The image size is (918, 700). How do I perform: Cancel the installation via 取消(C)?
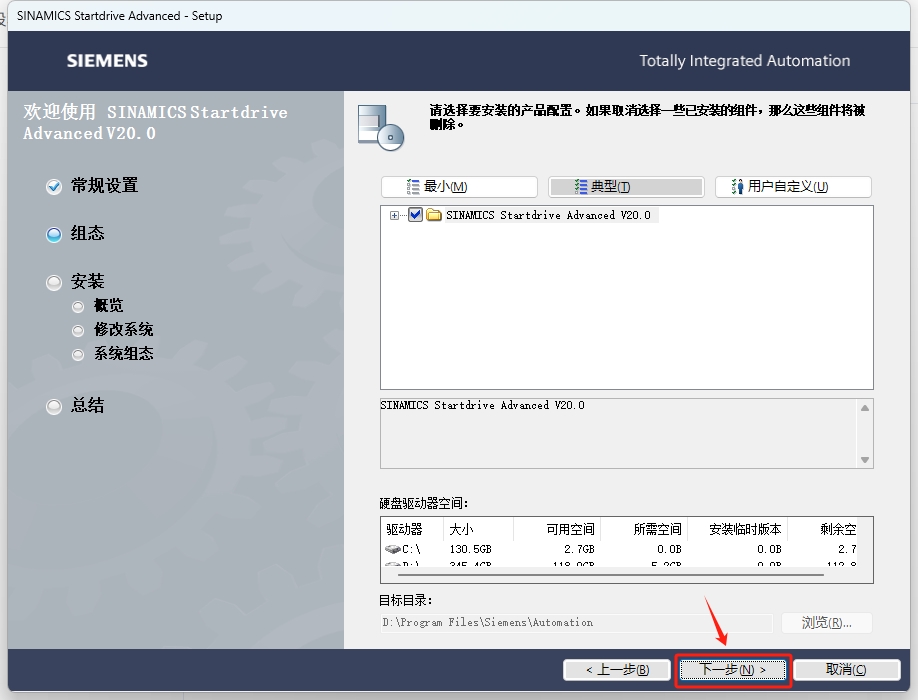coord(846,670)
